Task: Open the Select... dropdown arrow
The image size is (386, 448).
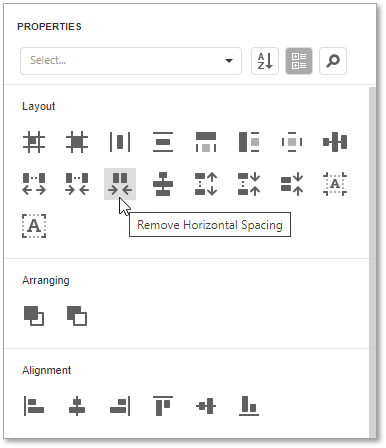Action: pos(229,61)
